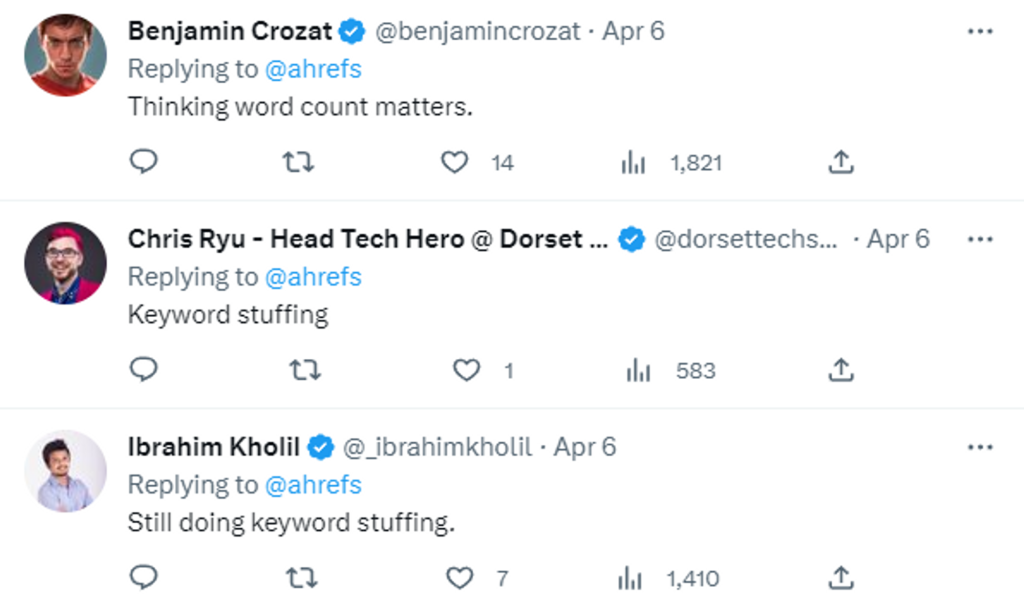Image resolution: width=1024 pixels, height=612 pixels.
Task: Open more options menu on Chris Ryu's tweet
Action: tap(980, 239)
